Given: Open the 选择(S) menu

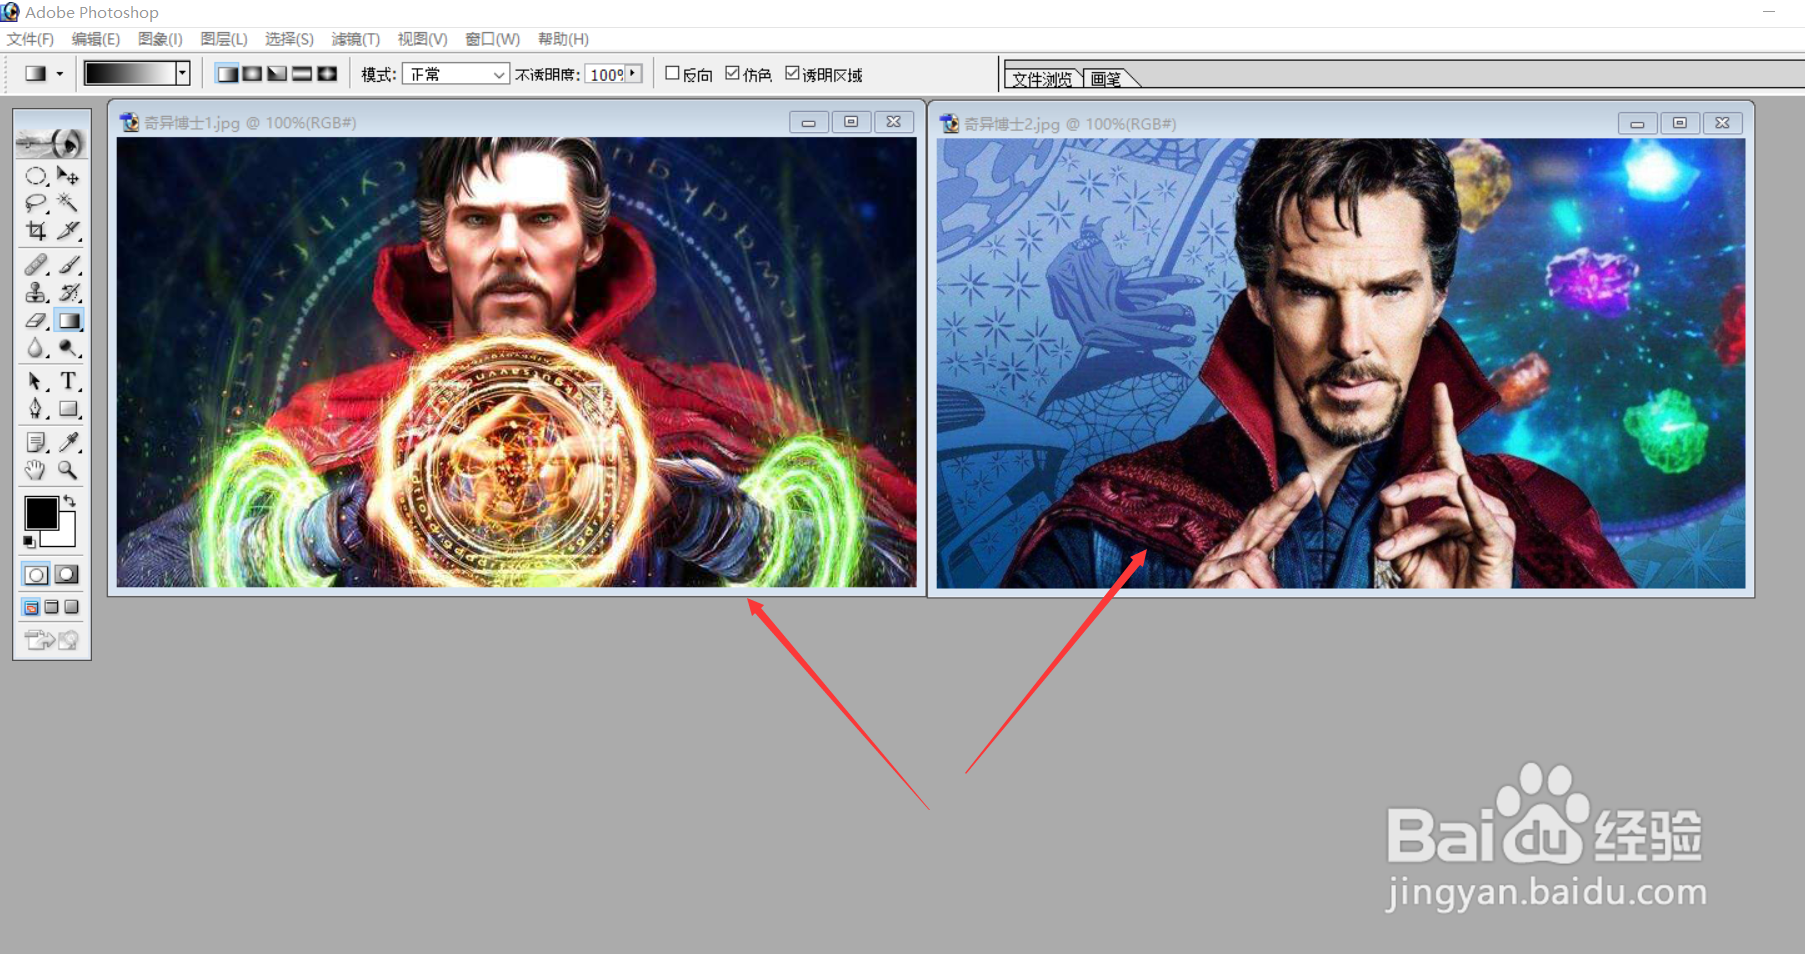Looking at the screenshot, I should click(289, 39).
